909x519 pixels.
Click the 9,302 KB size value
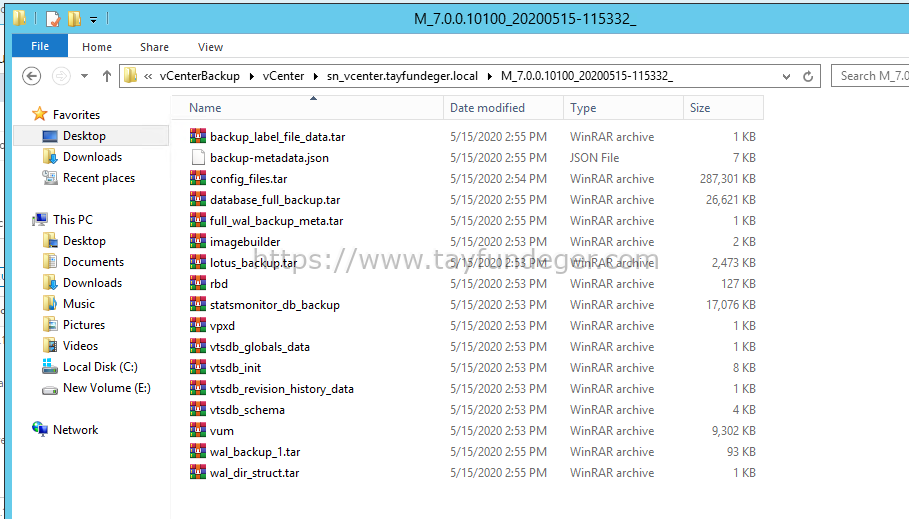click(x=733, y=431)
